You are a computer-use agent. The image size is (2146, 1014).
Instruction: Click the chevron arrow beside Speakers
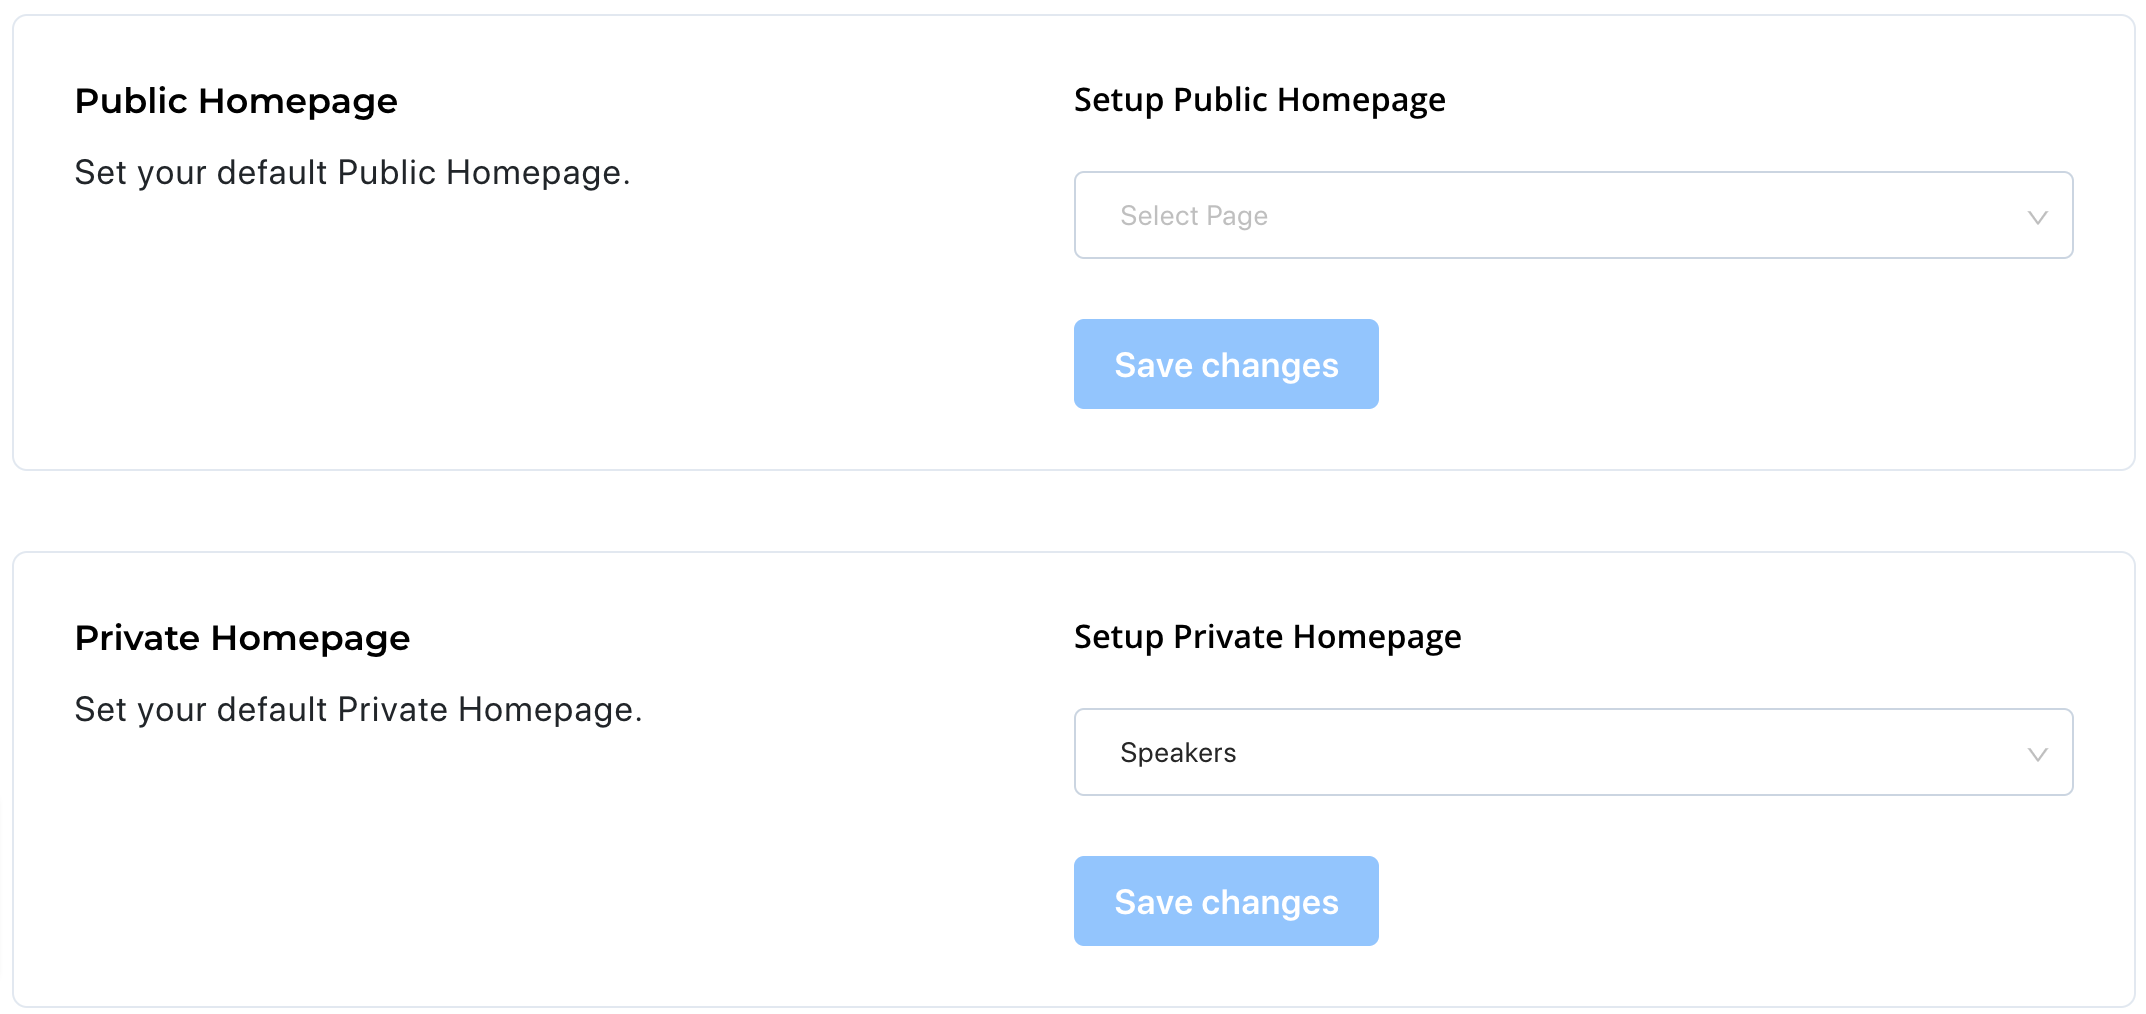(2037, 754)
